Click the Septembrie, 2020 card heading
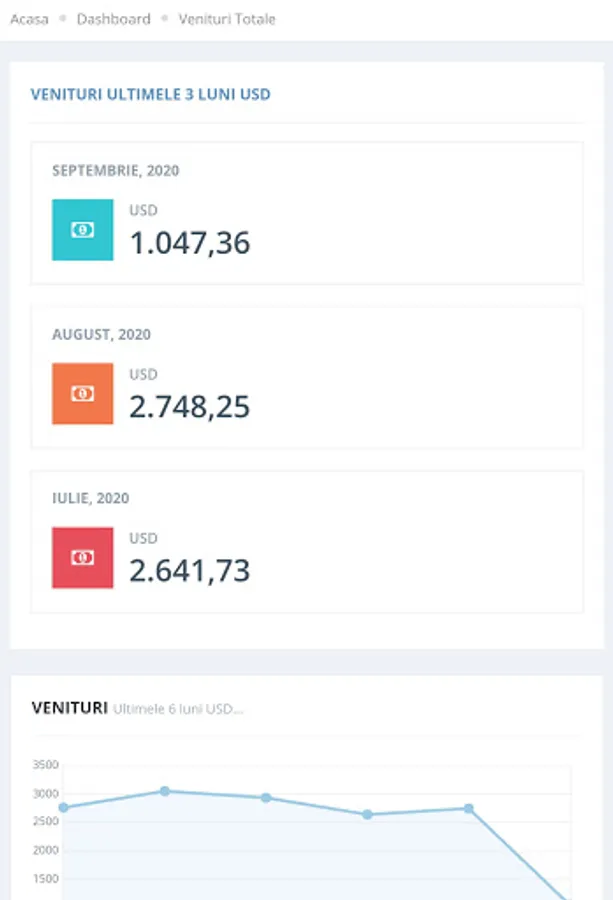The width and height of the screenshot is (613, 900). (116, 171)
